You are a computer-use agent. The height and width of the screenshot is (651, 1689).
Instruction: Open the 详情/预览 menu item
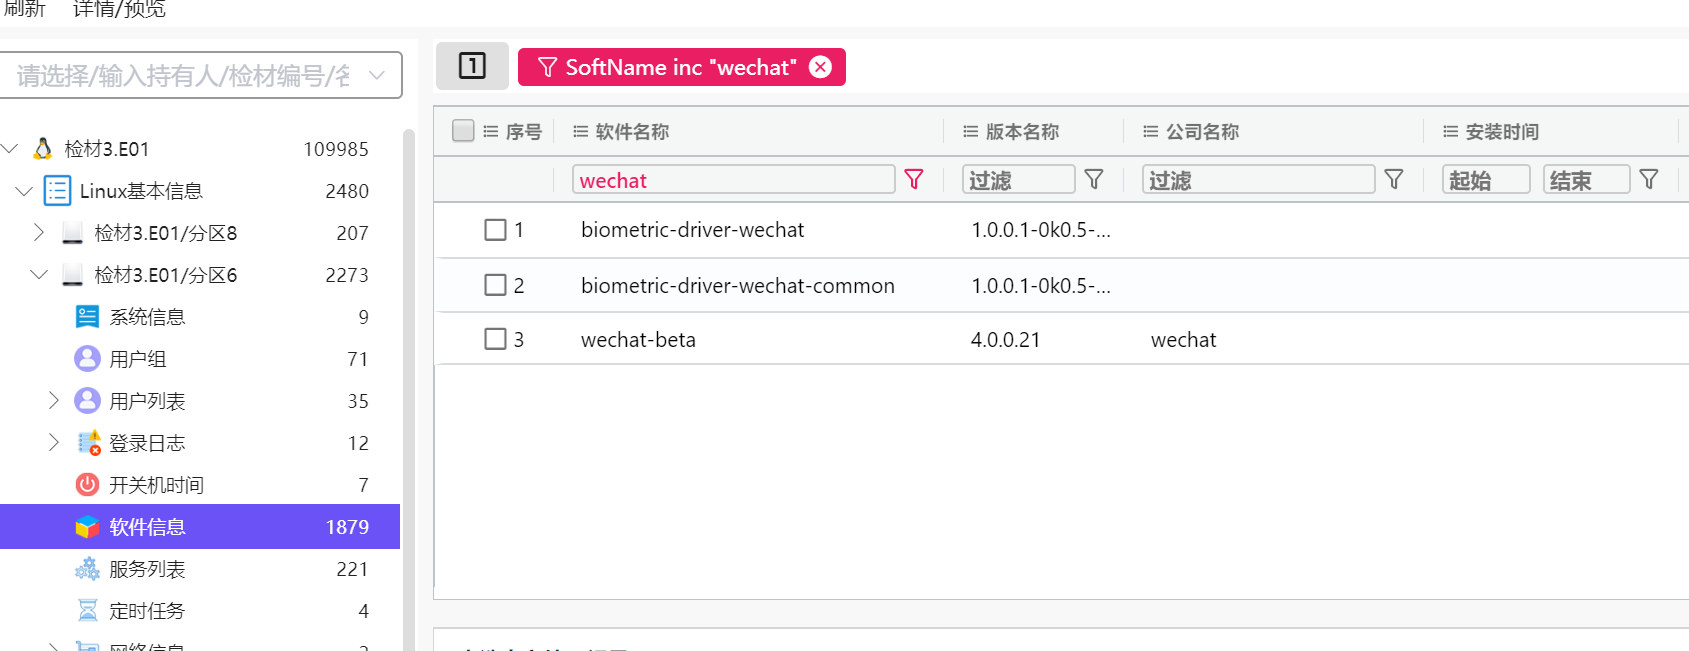(119, 10)
